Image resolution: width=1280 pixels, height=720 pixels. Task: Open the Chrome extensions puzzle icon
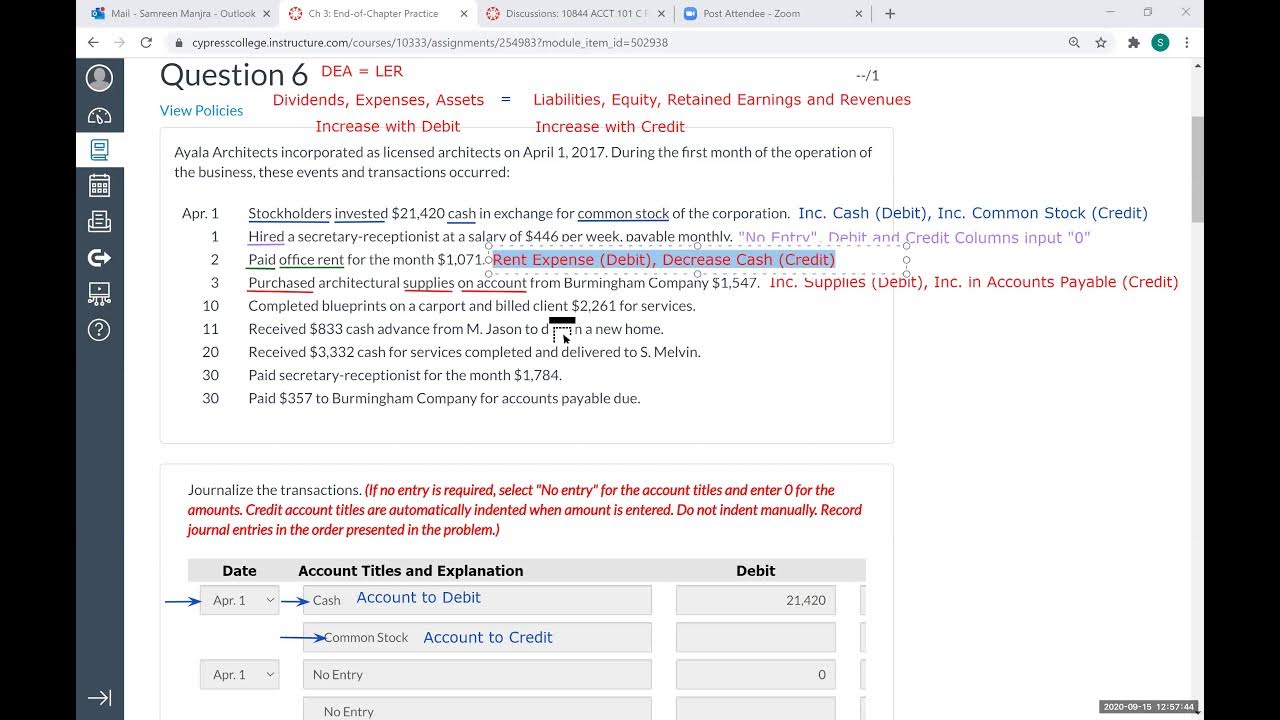(x=1133, y=43)
